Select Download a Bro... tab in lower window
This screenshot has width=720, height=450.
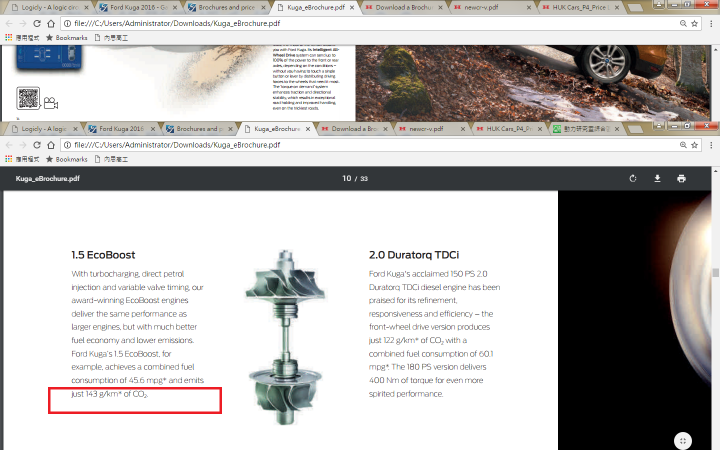click(x=354, y=129)
